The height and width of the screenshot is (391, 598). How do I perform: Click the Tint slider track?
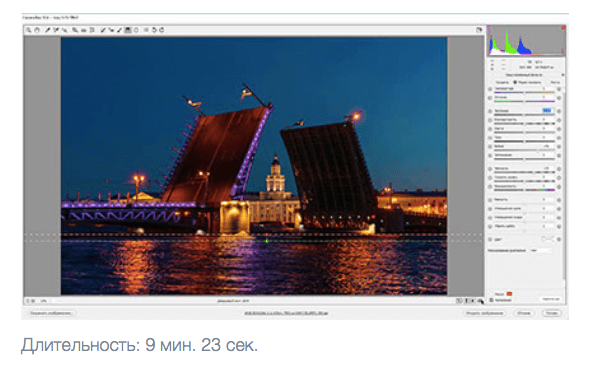524,101
